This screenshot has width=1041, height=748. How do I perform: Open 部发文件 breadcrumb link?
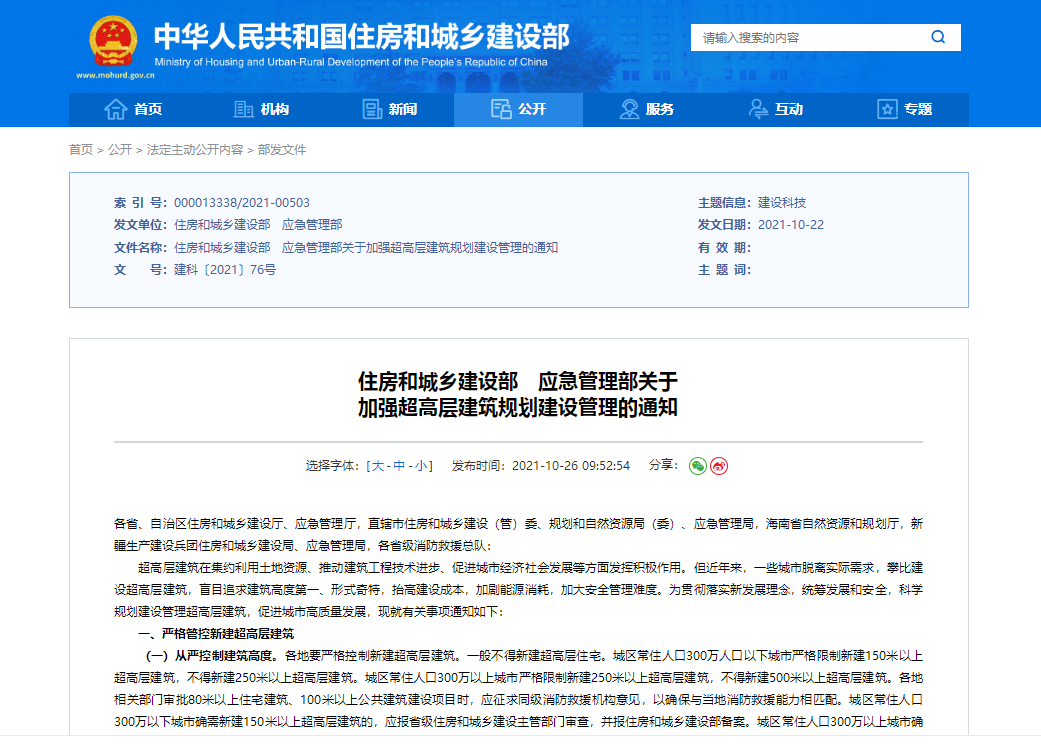(x=282, y=150)
